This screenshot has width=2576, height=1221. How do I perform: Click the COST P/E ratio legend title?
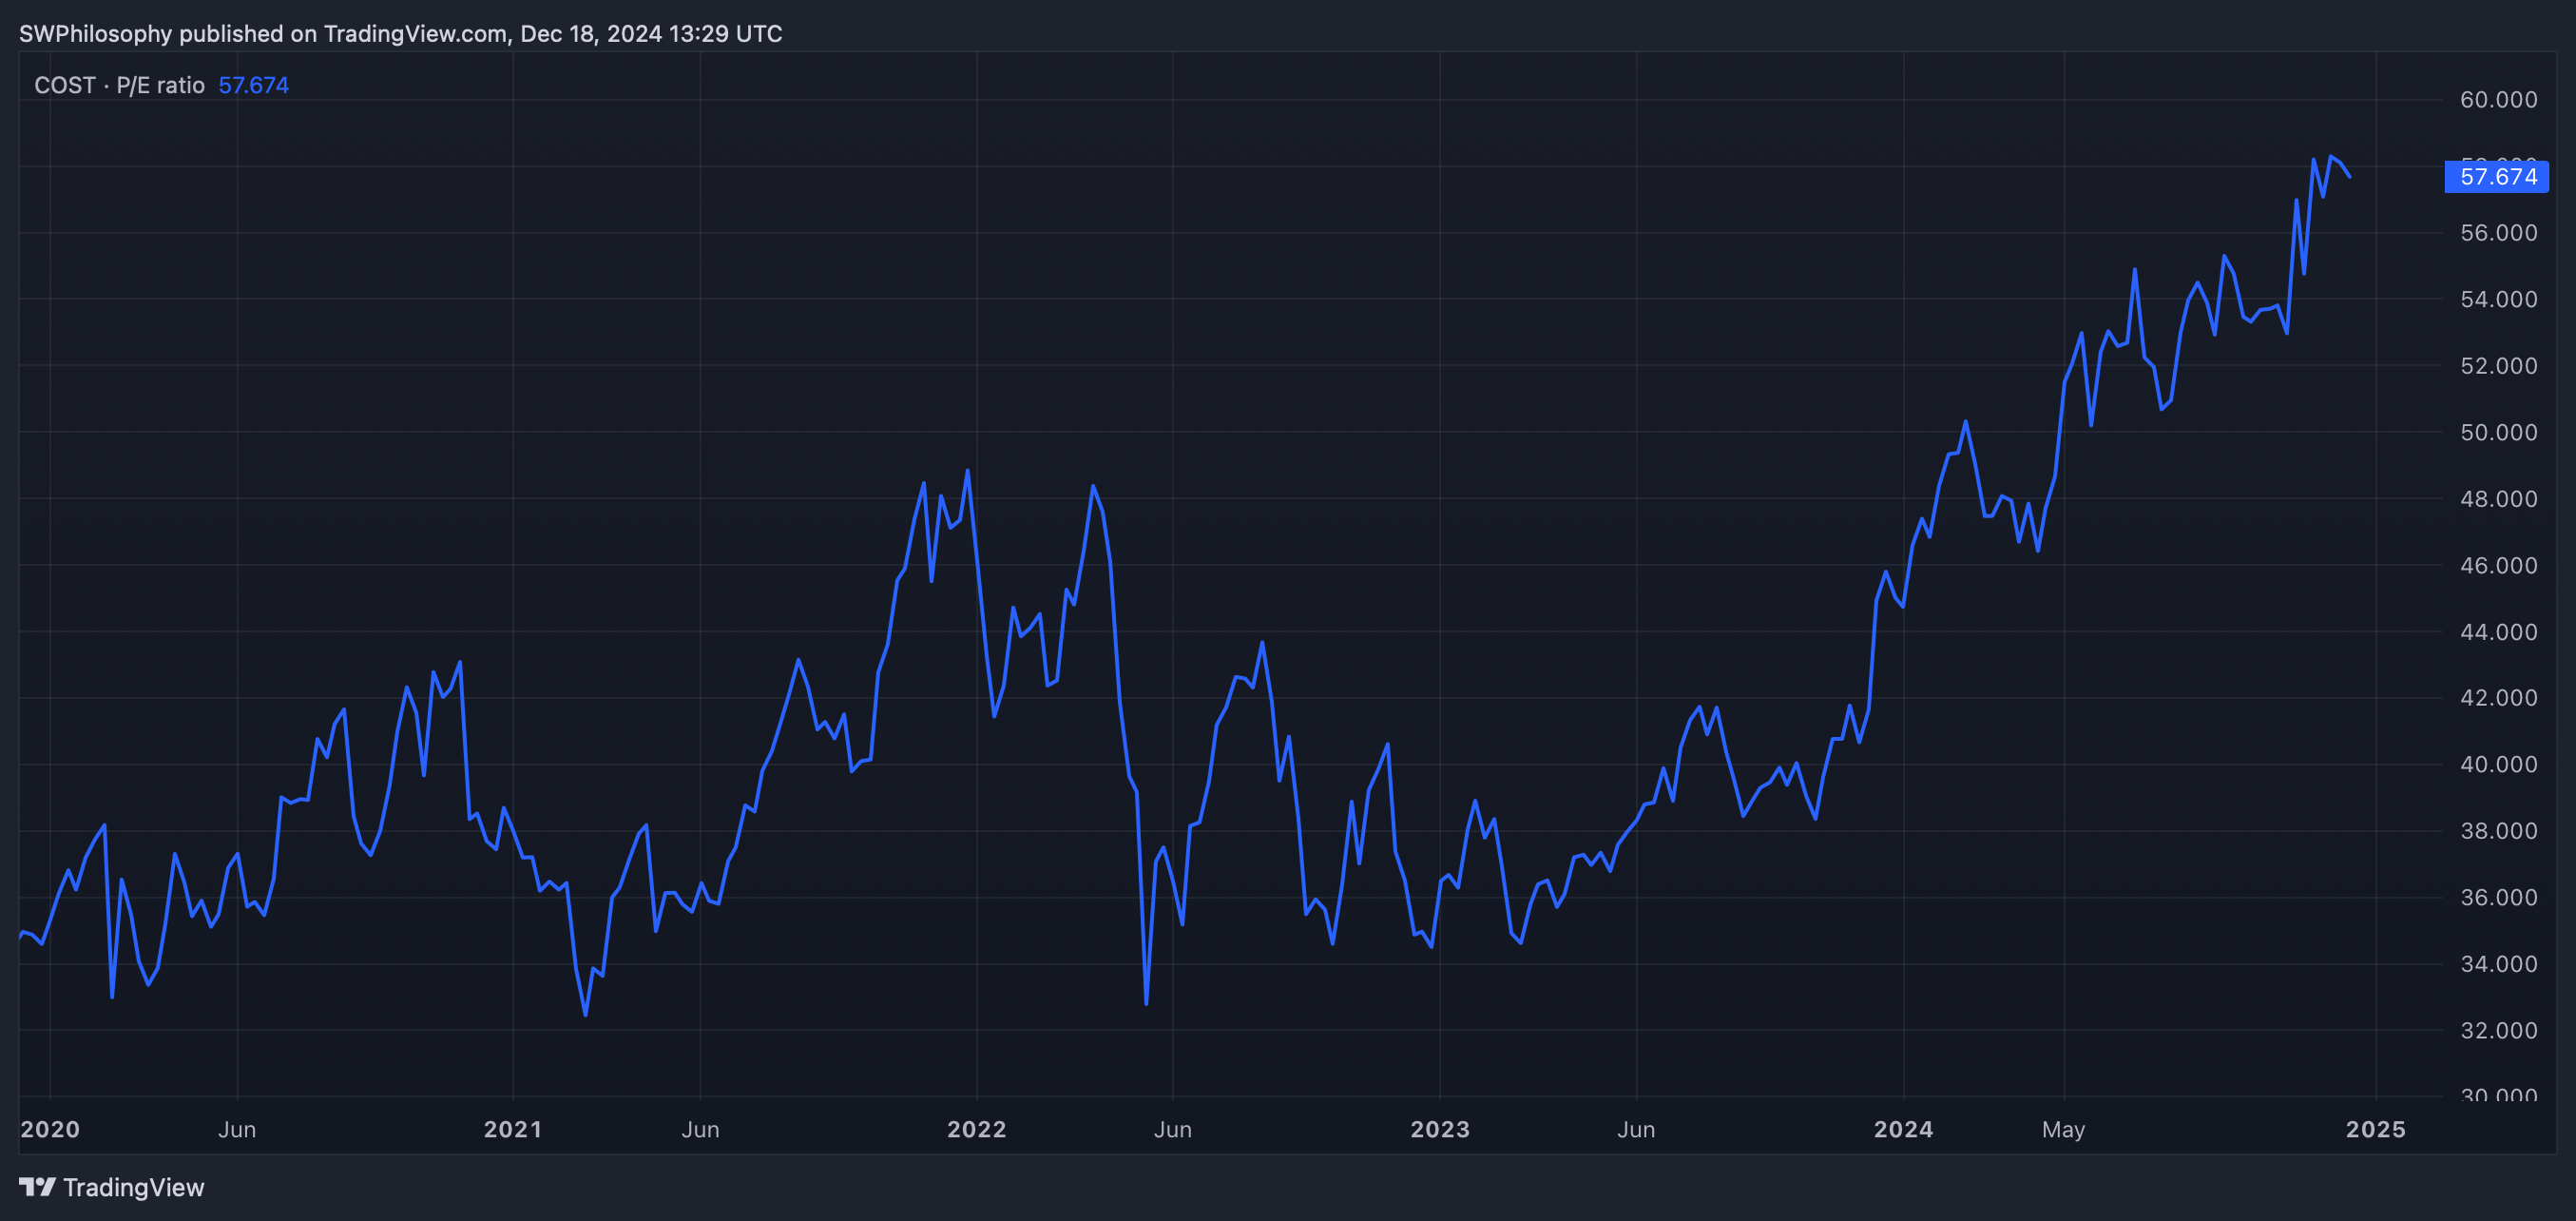tap(119, 85)
